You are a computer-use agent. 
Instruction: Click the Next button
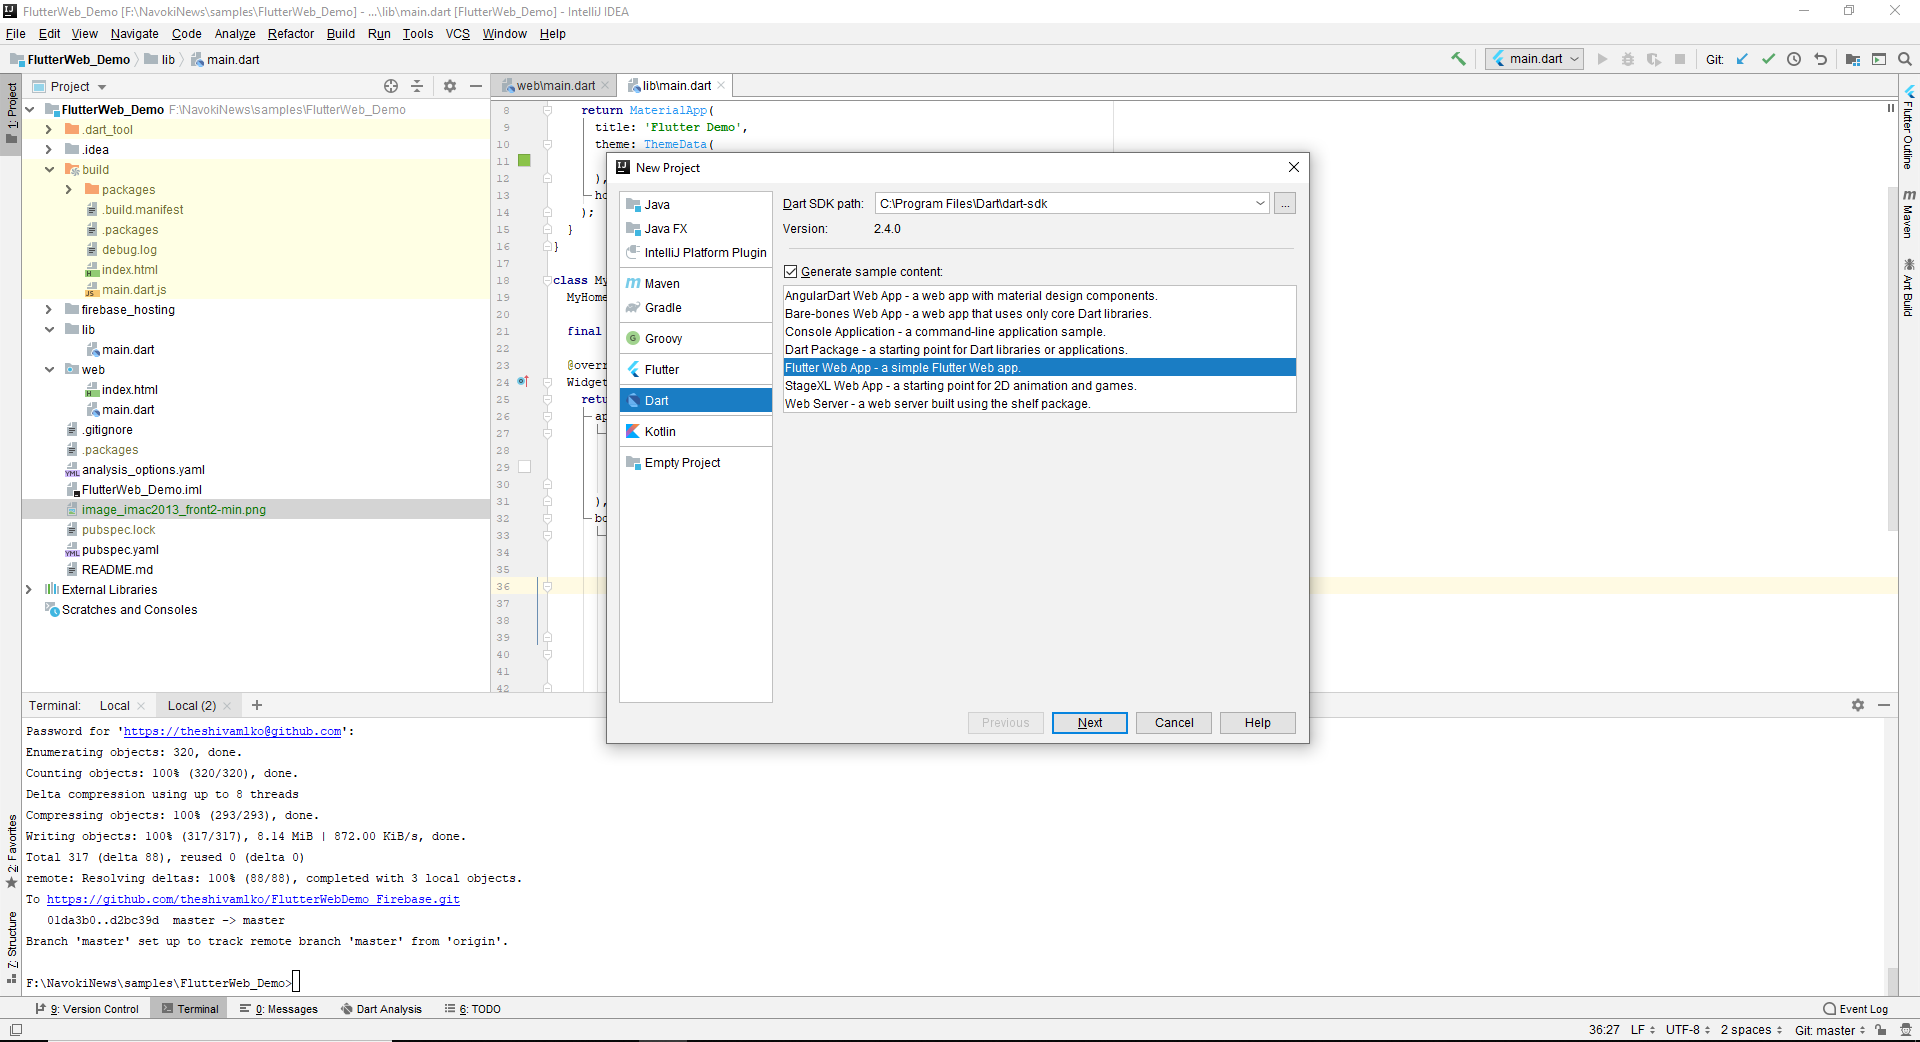pyautogui.click(x=1089, y=723)
